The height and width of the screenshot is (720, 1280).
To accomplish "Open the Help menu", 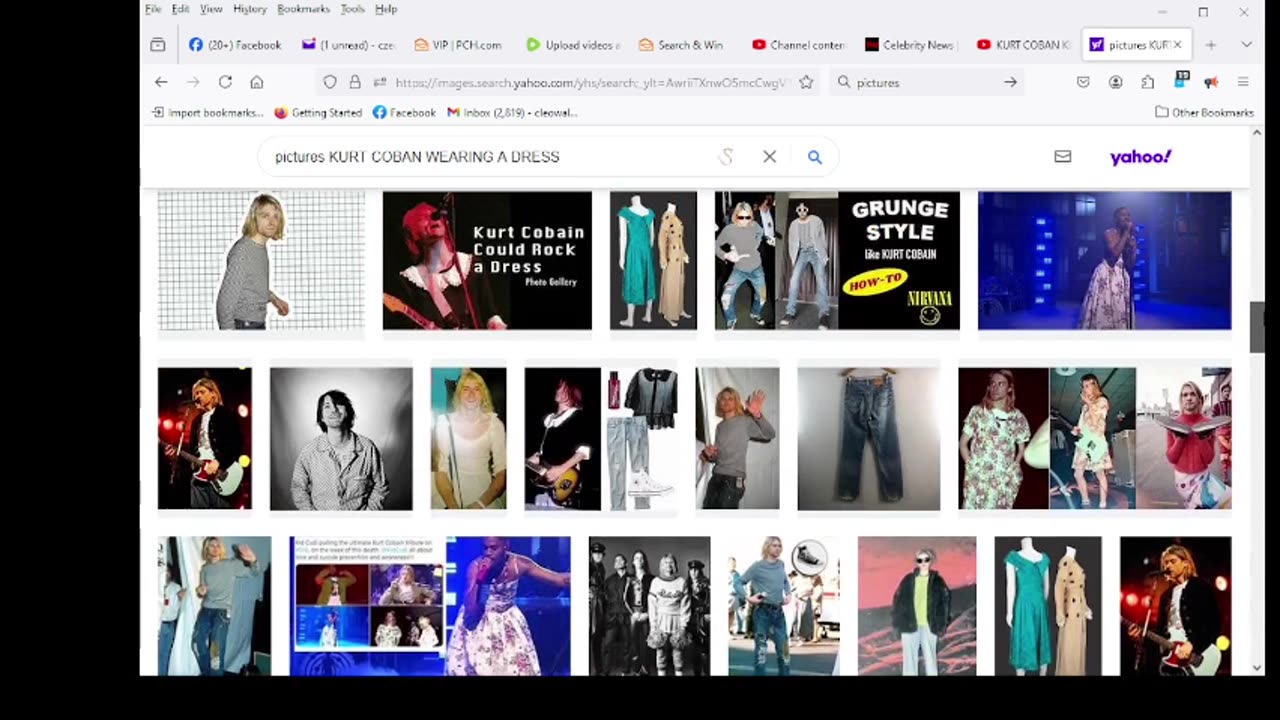I will pos(386,9).
